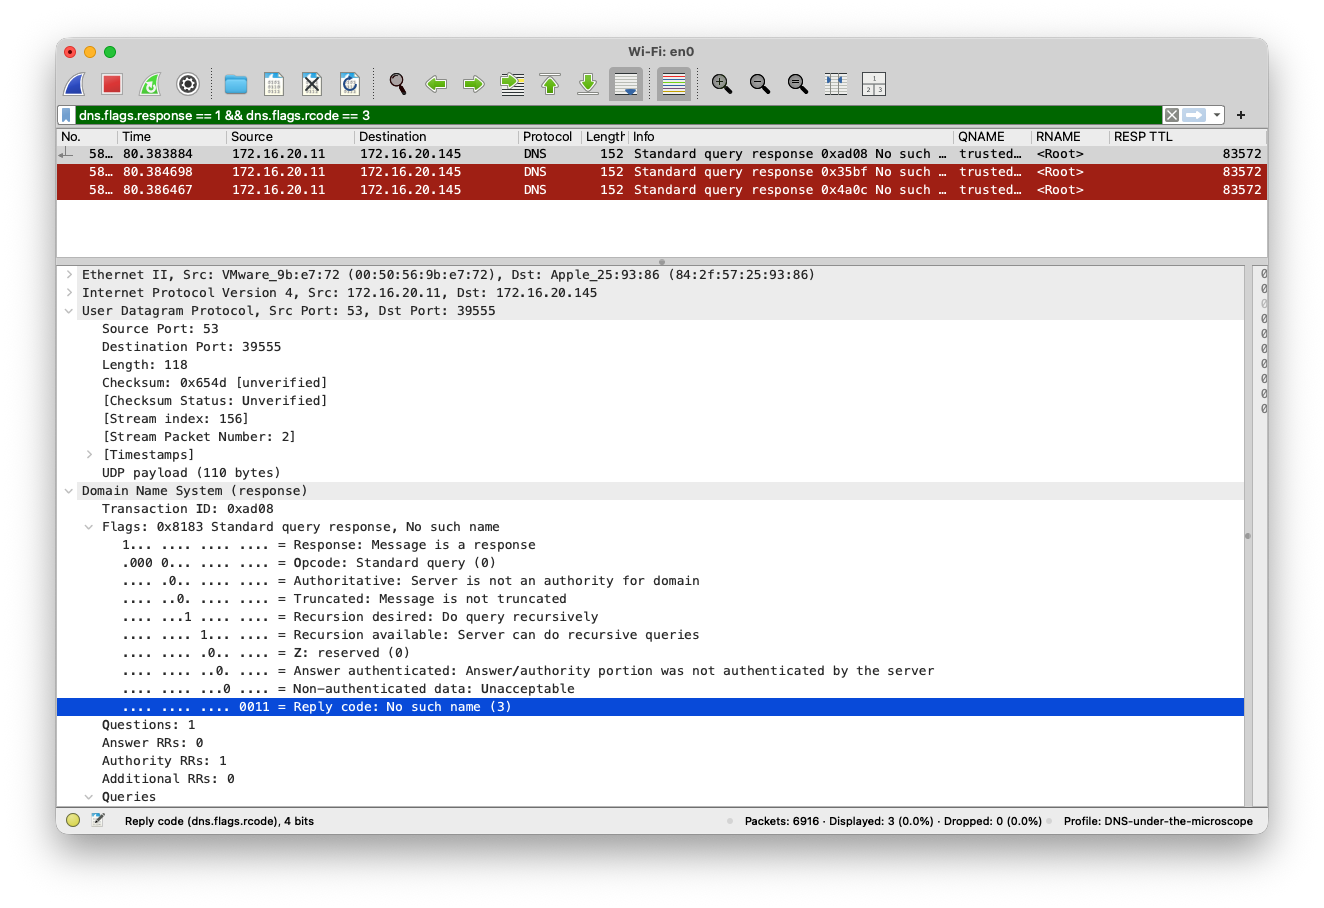
Task: Sort packets by the Time column header
Action: (171, 137)
